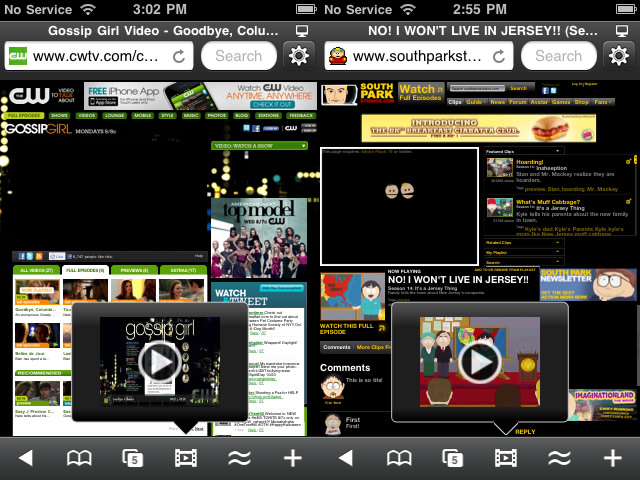Screen dimensions: 640x480
Task: Add new page with plus in South Park browser
Action: [x=613, y=458]
